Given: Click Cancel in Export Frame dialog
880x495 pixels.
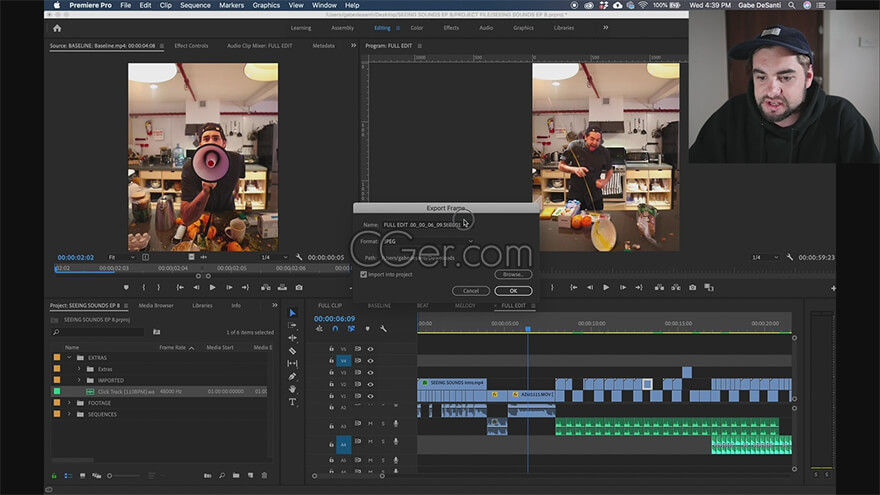Looking at the screenshot, I should [x=471, y=291].
